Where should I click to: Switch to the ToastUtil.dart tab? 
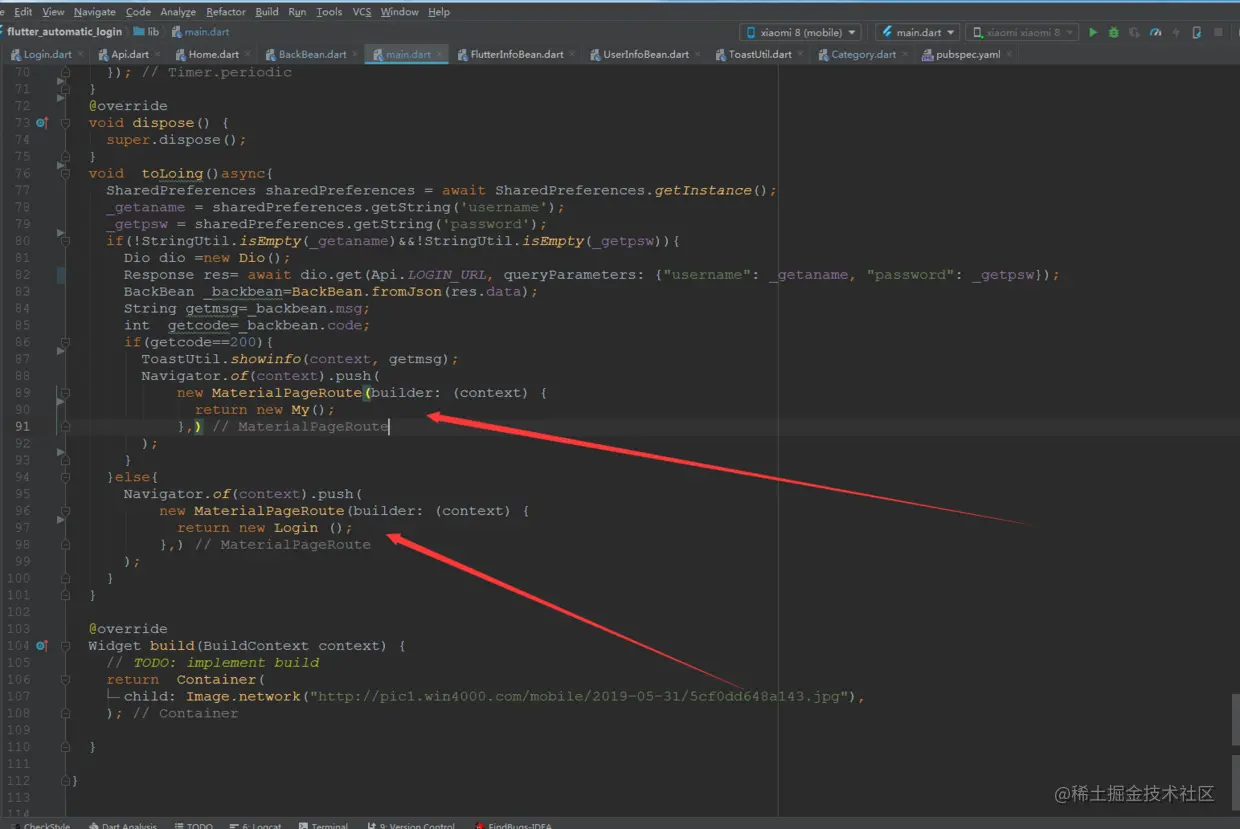pos(760,55)
